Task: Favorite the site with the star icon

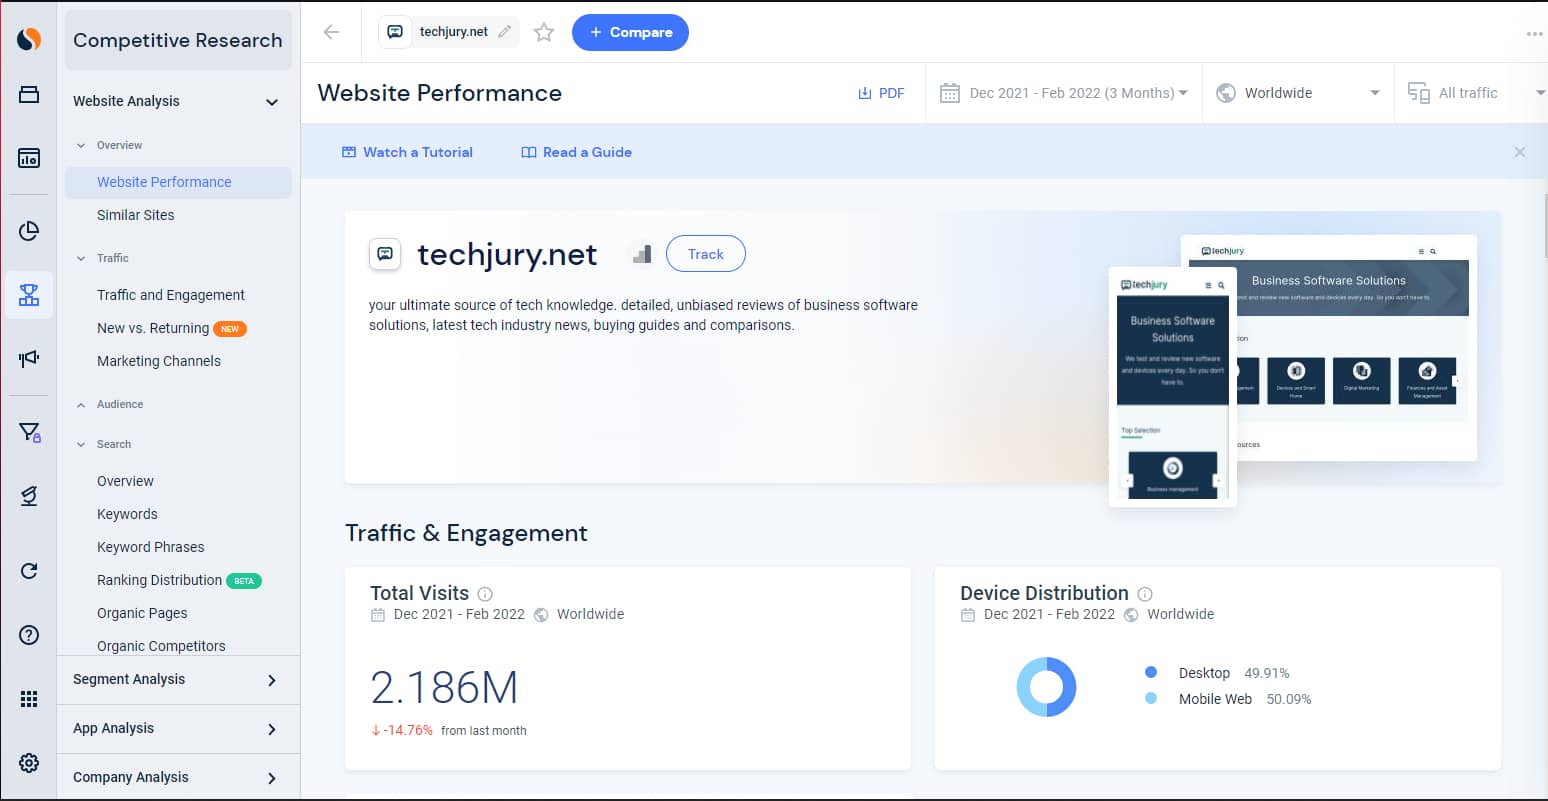Action: coord(544,32)
